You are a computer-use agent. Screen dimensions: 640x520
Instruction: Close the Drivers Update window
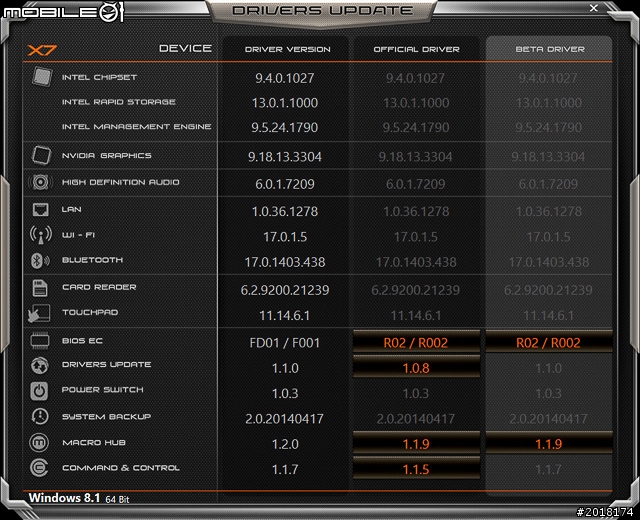(x=594, y=8)
